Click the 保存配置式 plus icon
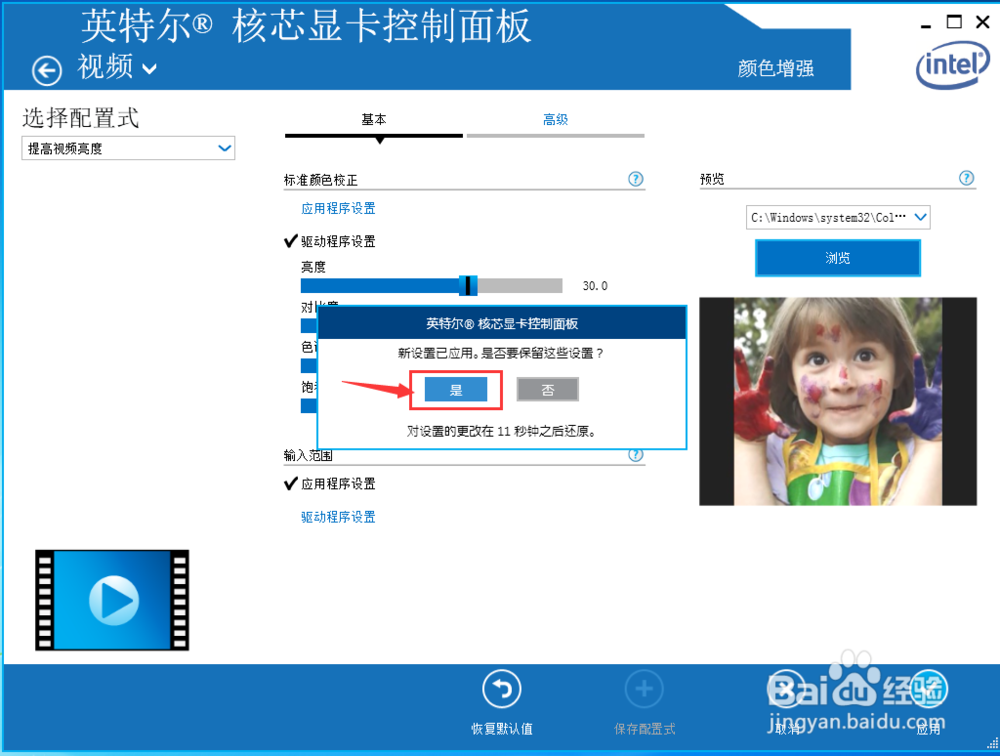 pos(644,689)
